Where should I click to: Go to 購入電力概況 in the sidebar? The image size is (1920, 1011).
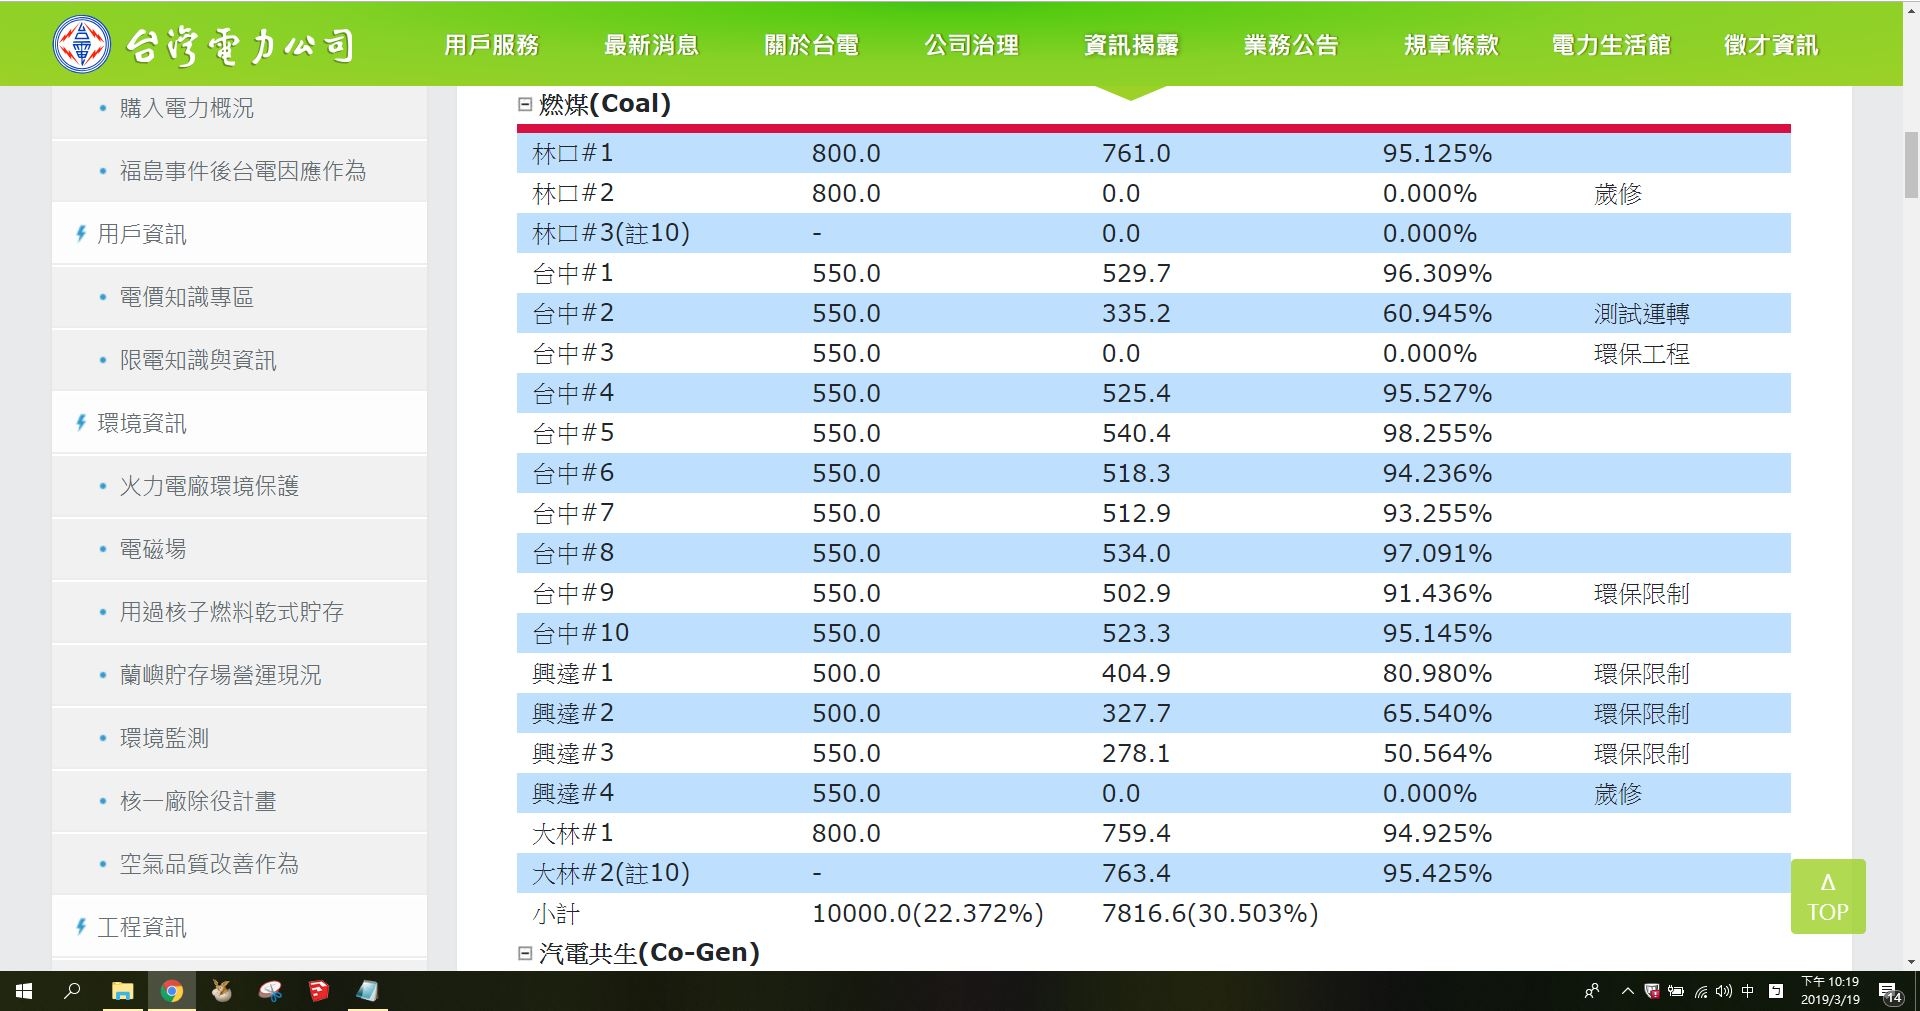tap(187, 108)
